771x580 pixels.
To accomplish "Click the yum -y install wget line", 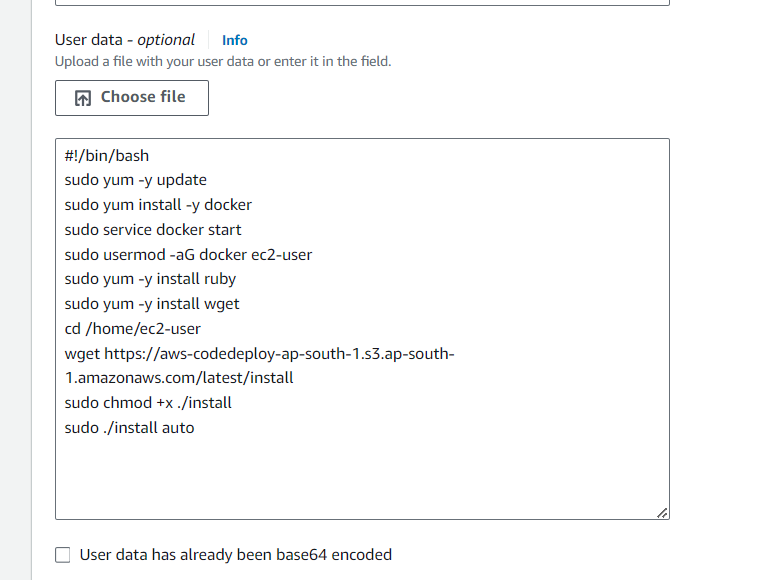I will 152,304.
